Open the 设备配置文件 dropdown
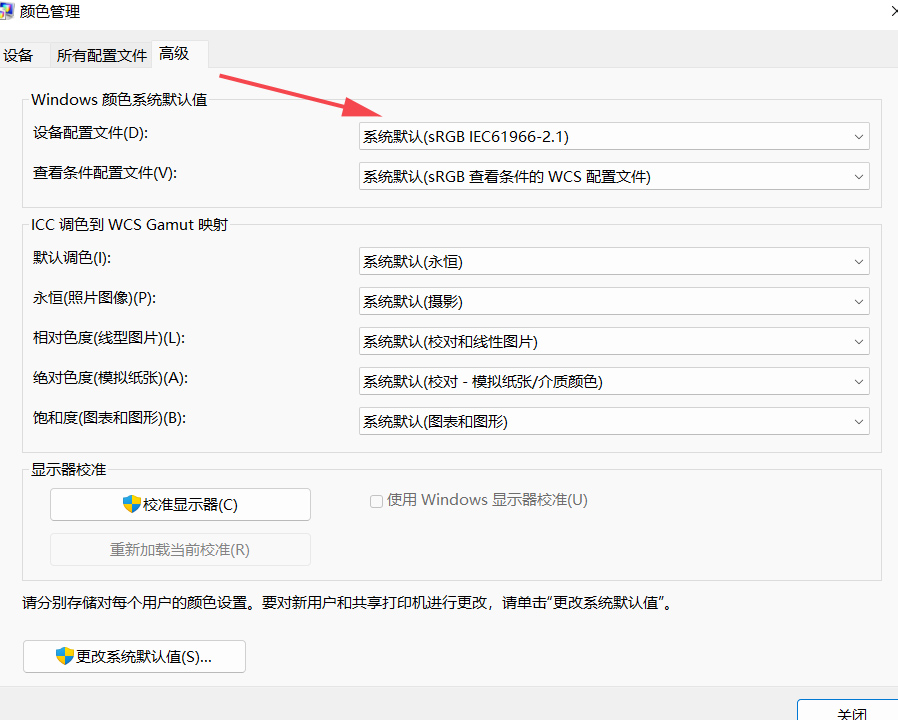The width and height of the screenshot is (898, 720). coord(613,136)
